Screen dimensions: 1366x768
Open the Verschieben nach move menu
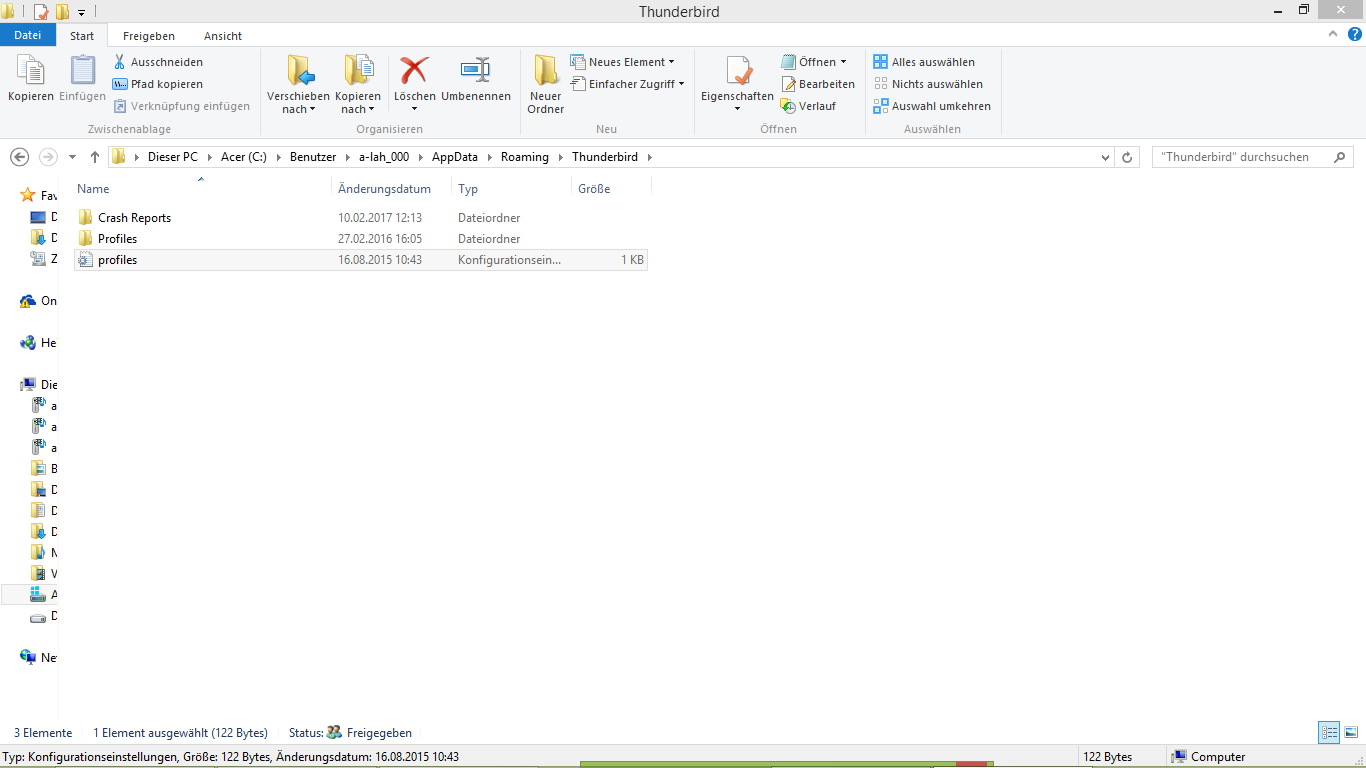298,84
